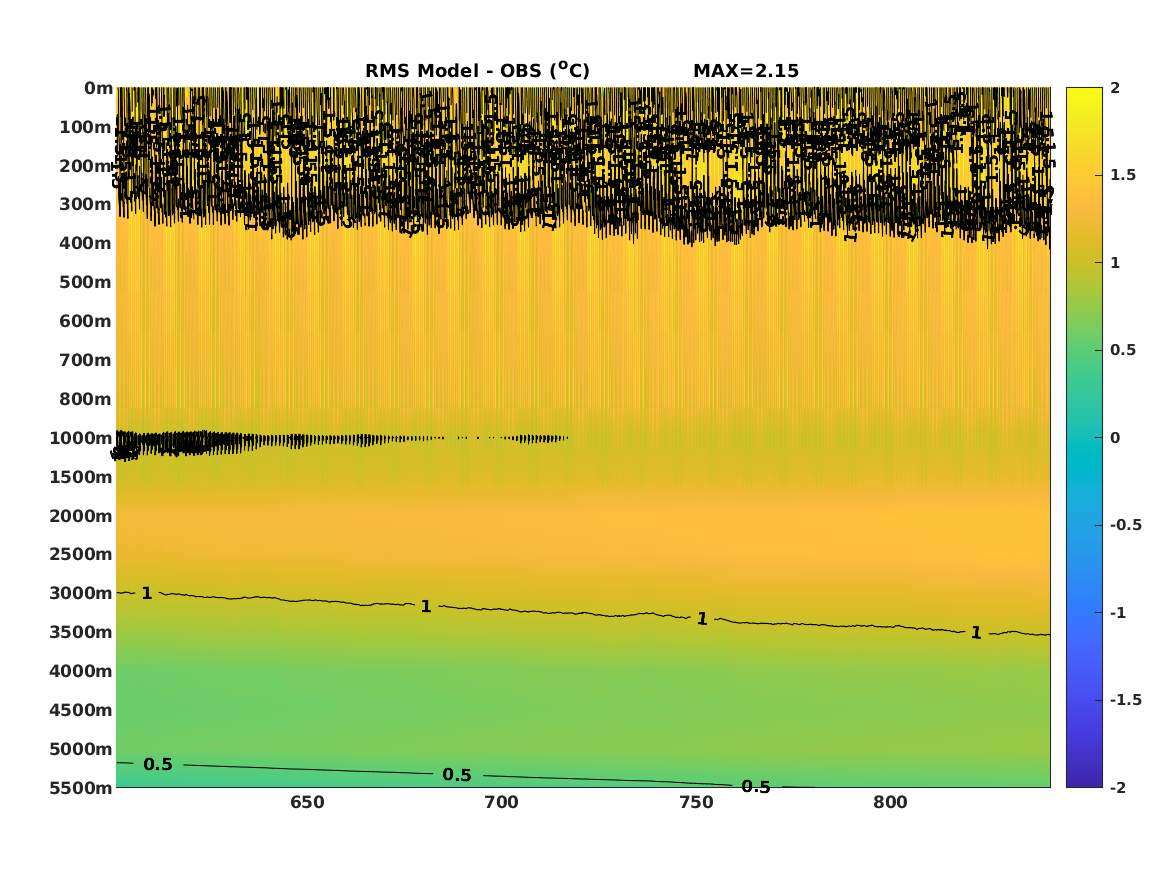Click the '500m' depth axis label
Image resolution: width=1167 pixels, height=875 pixels.
pyautogui.click(x=86, y=283)
